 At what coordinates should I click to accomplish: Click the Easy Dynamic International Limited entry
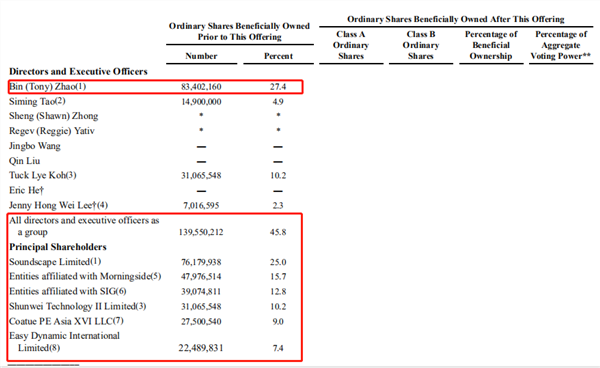tap(64, 342)
